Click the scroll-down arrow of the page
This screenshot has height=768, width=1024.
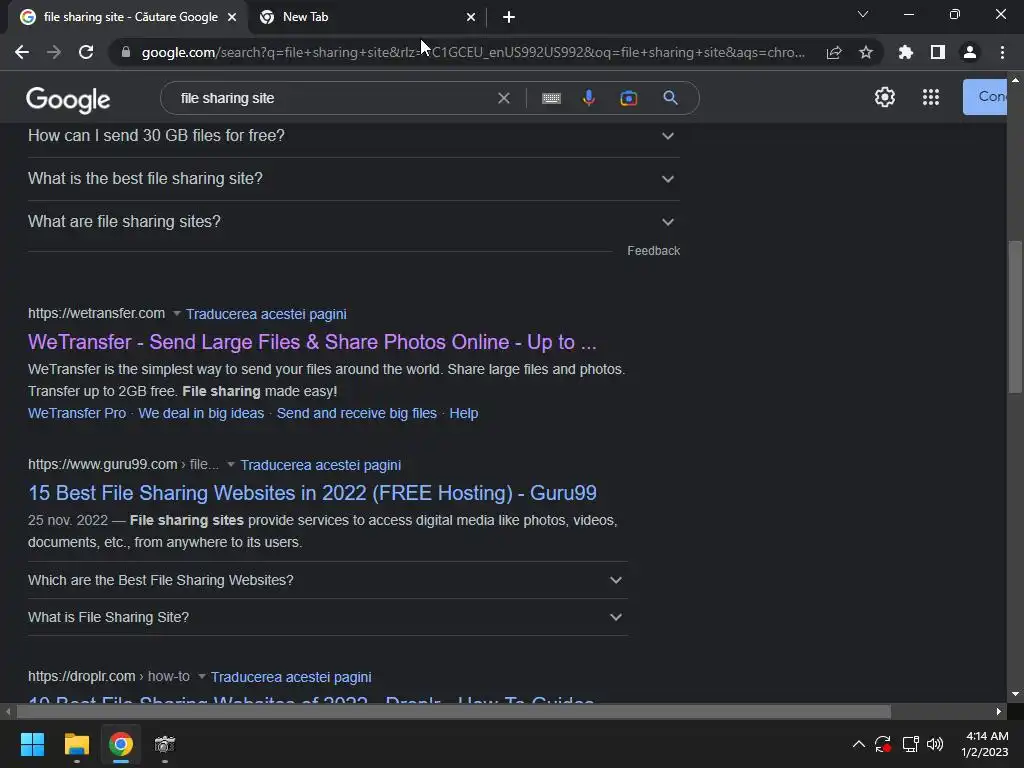pos(1015,694)
